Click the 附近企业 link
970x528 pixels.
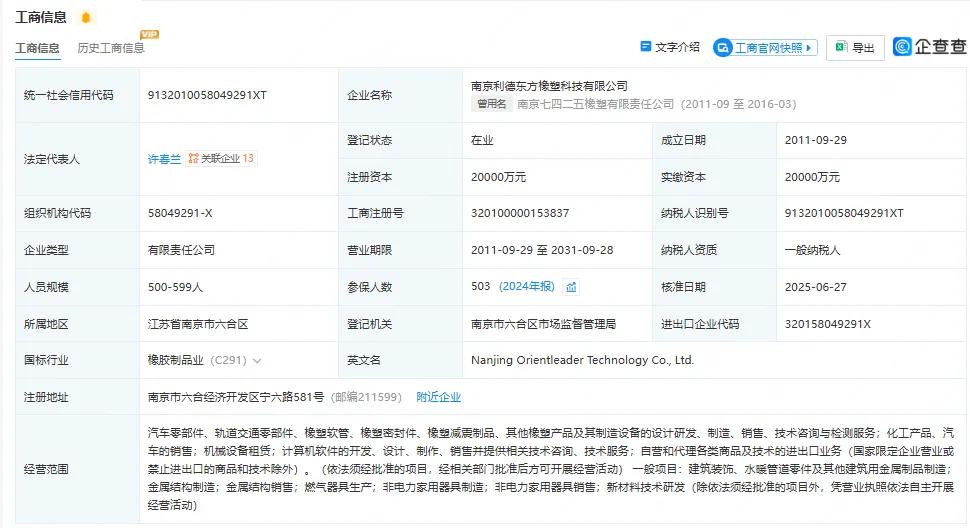click(x=438, y=397)
